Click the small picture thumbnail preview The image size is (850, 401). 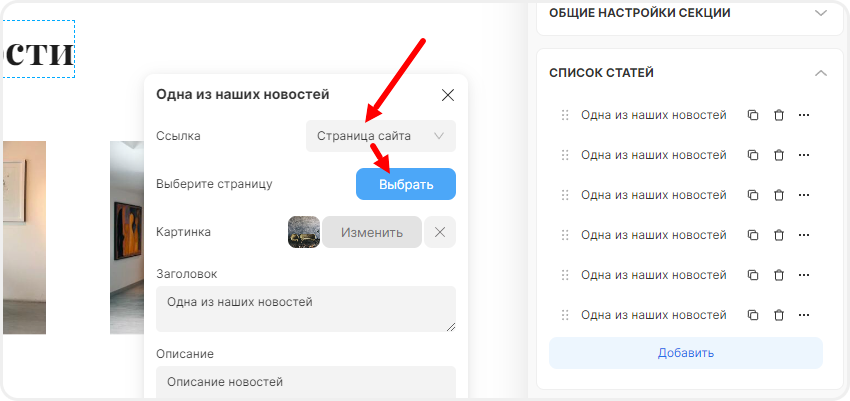coord(304,232)
